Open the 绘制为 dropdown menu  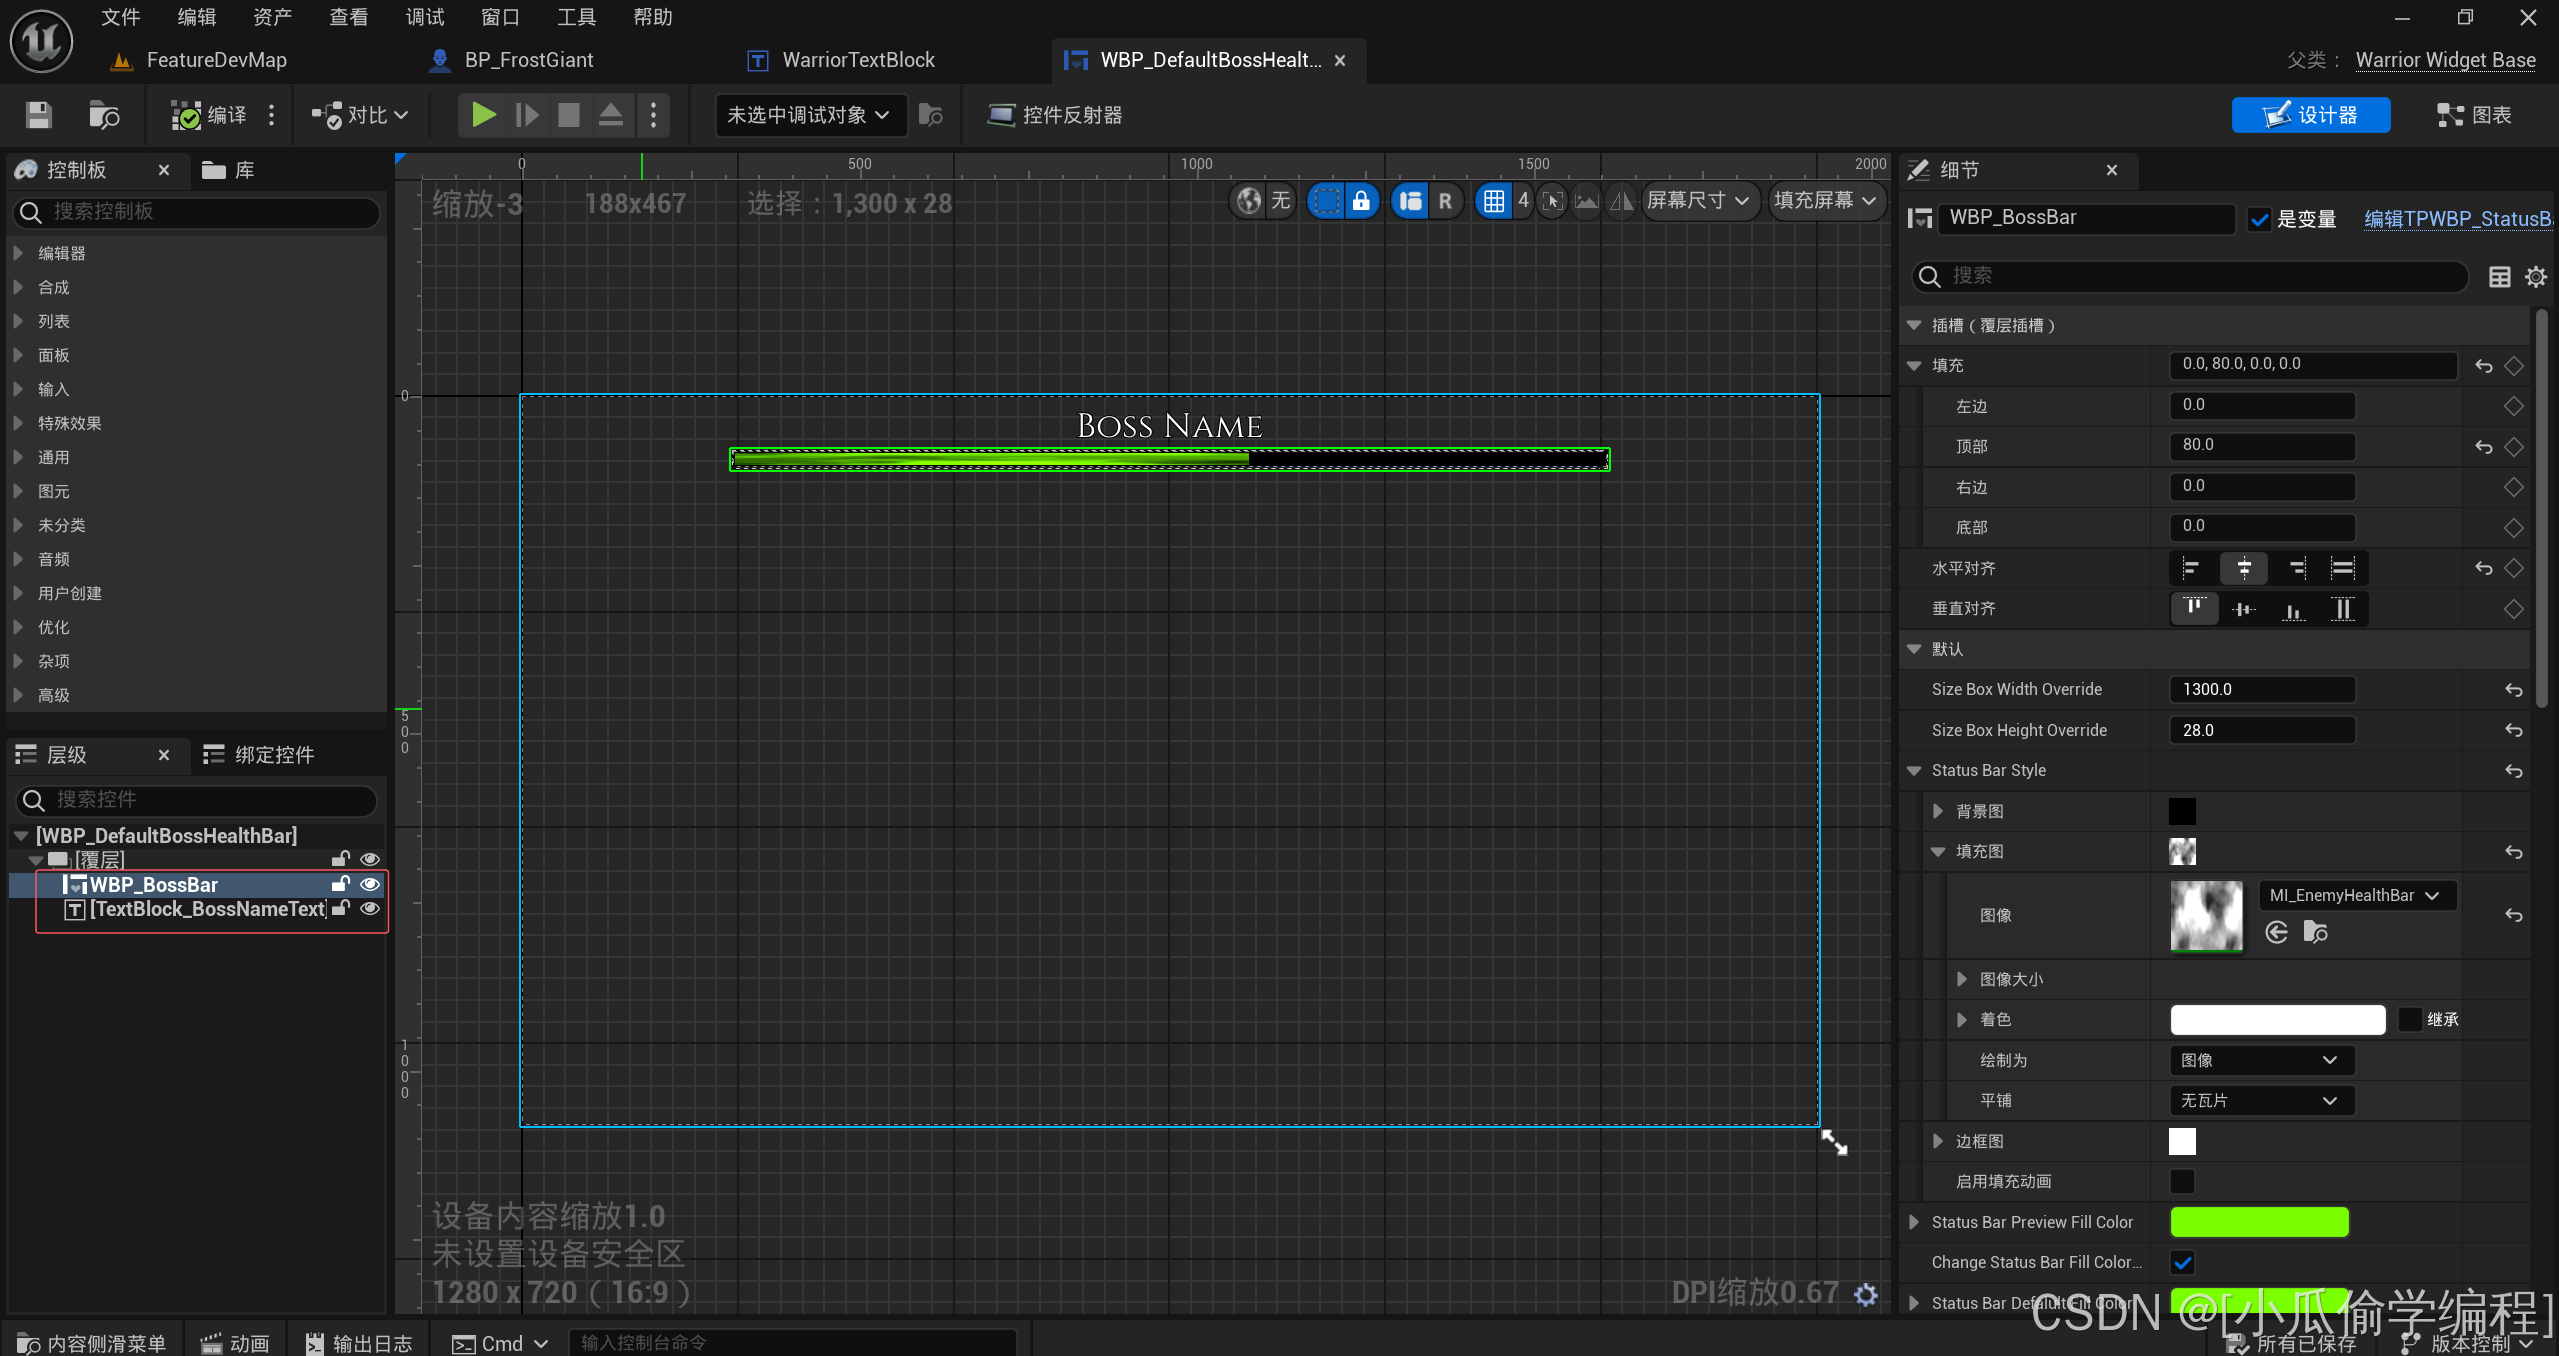pos(2259,1058)
